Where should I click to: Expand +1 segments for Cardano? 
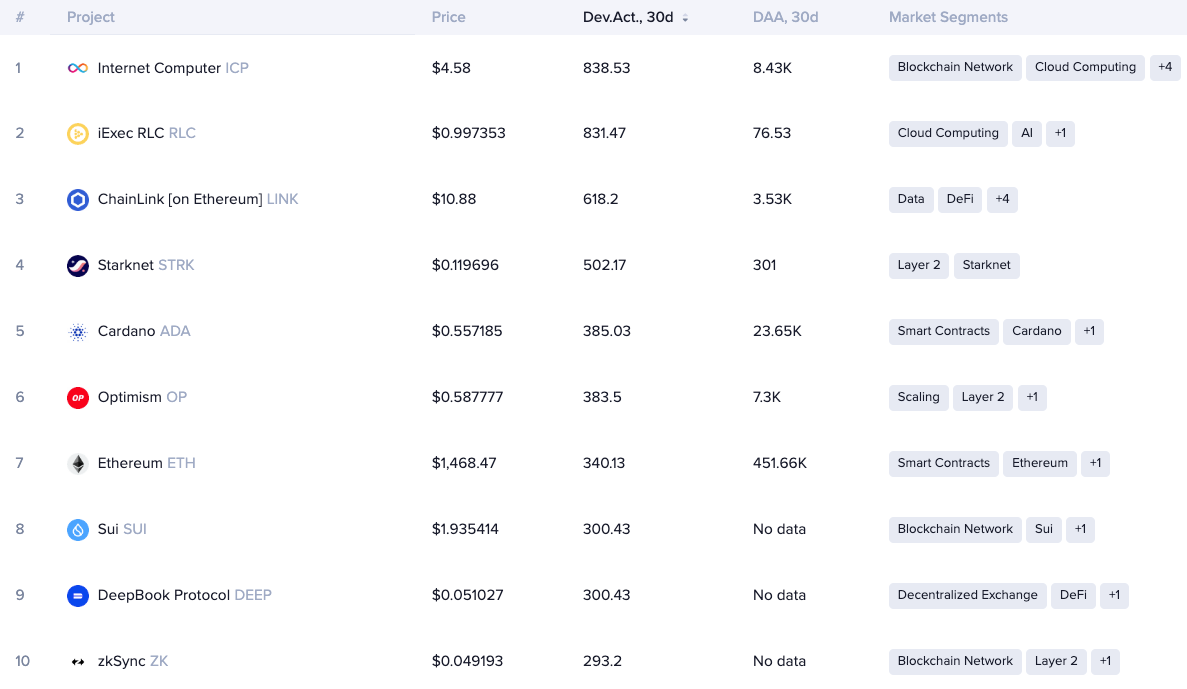pyautogui.click(x=1089, y=331)
